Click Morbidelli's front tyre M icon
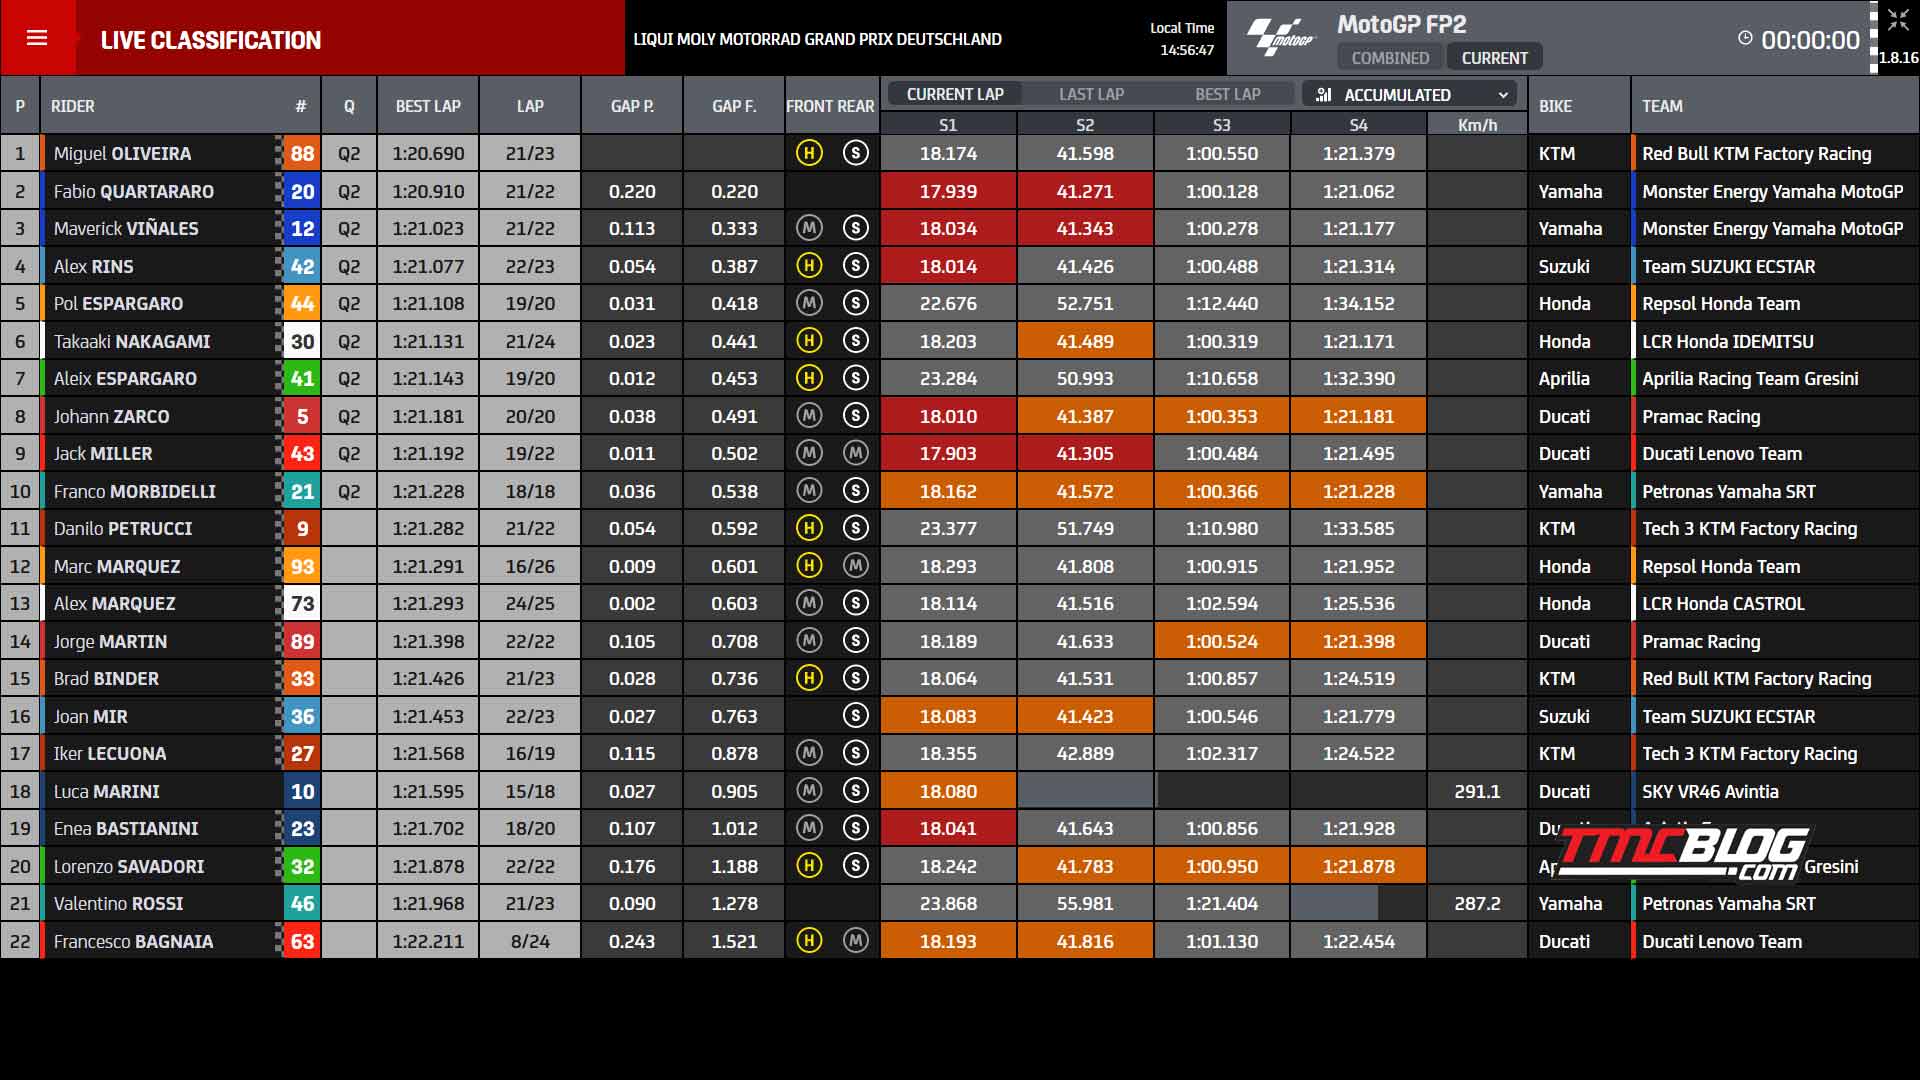Image resolution: width=1920 pixels, height=1080 pixels. coord(809,491)
